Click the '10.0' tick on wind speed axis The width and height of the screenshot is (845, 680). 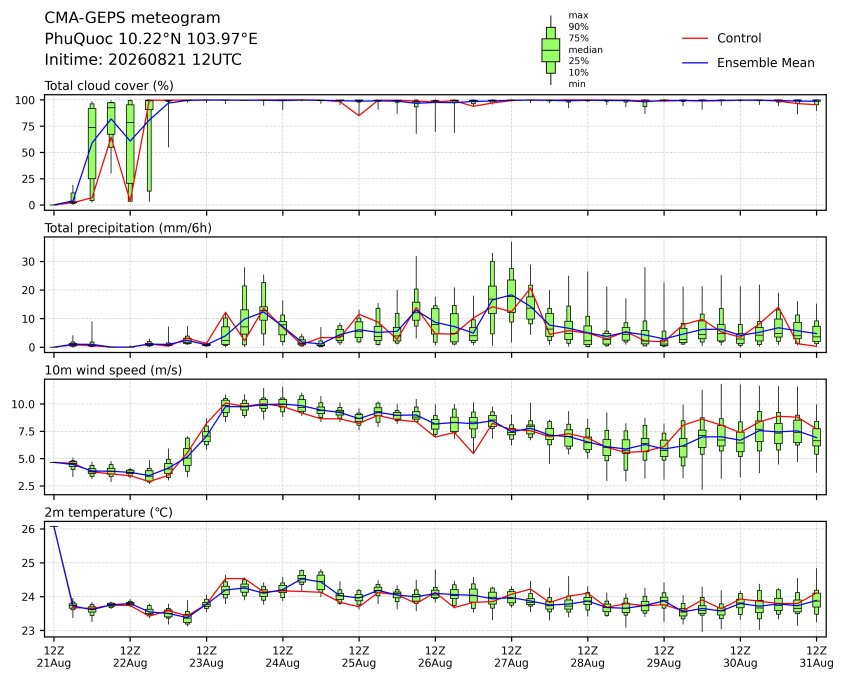pyautogui.click(x=24, y=404)
